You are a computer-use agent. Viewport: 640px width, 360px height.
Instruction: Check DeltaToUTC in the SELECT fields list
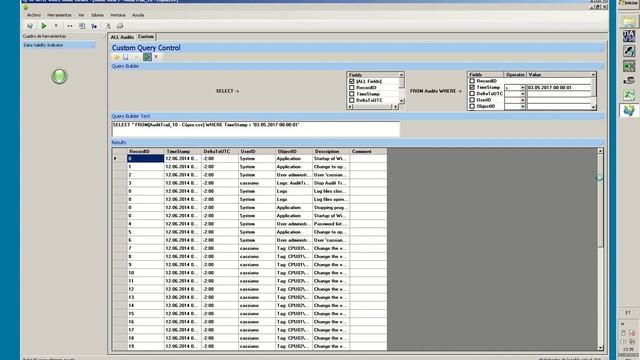352,100
